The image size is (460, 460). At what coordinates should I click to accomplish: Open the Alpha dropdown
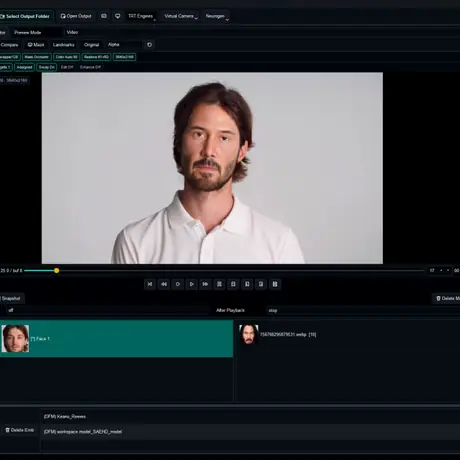point(124,45)
